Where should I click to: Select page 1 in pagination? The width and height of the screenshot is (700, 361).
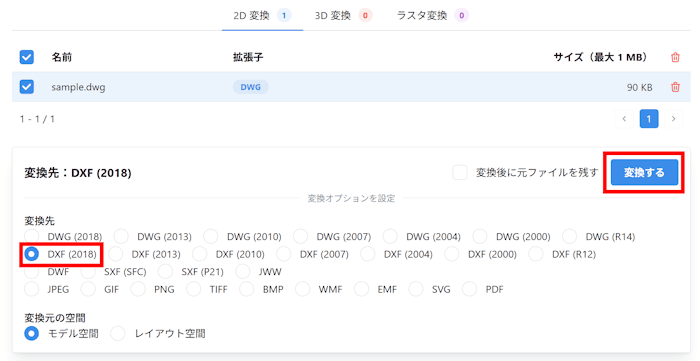point(649,119)
